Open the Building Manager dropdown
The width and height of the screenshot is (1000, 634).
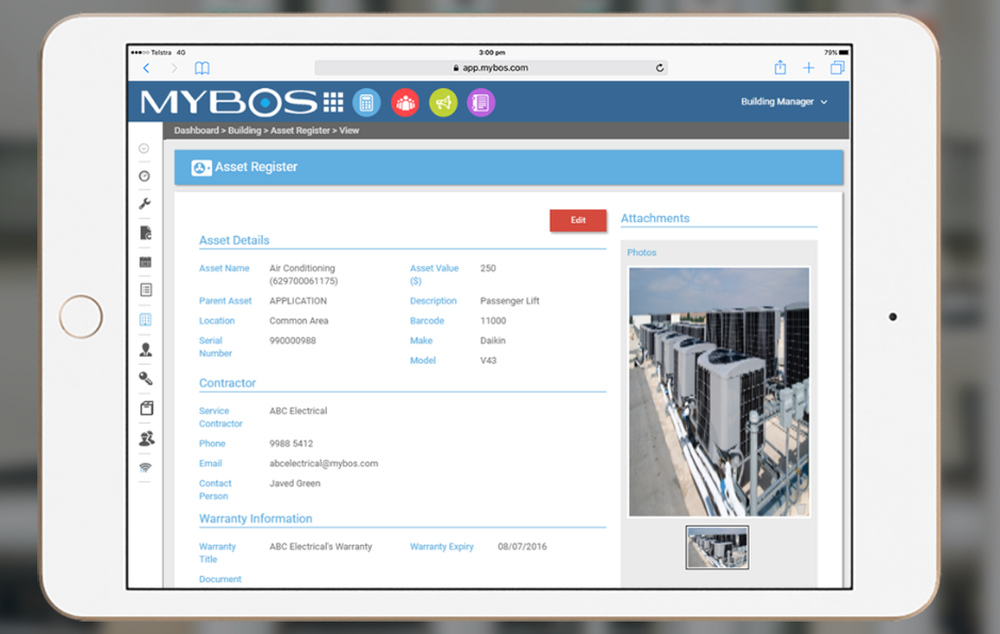pyautogui.click(x=786, y=102)
